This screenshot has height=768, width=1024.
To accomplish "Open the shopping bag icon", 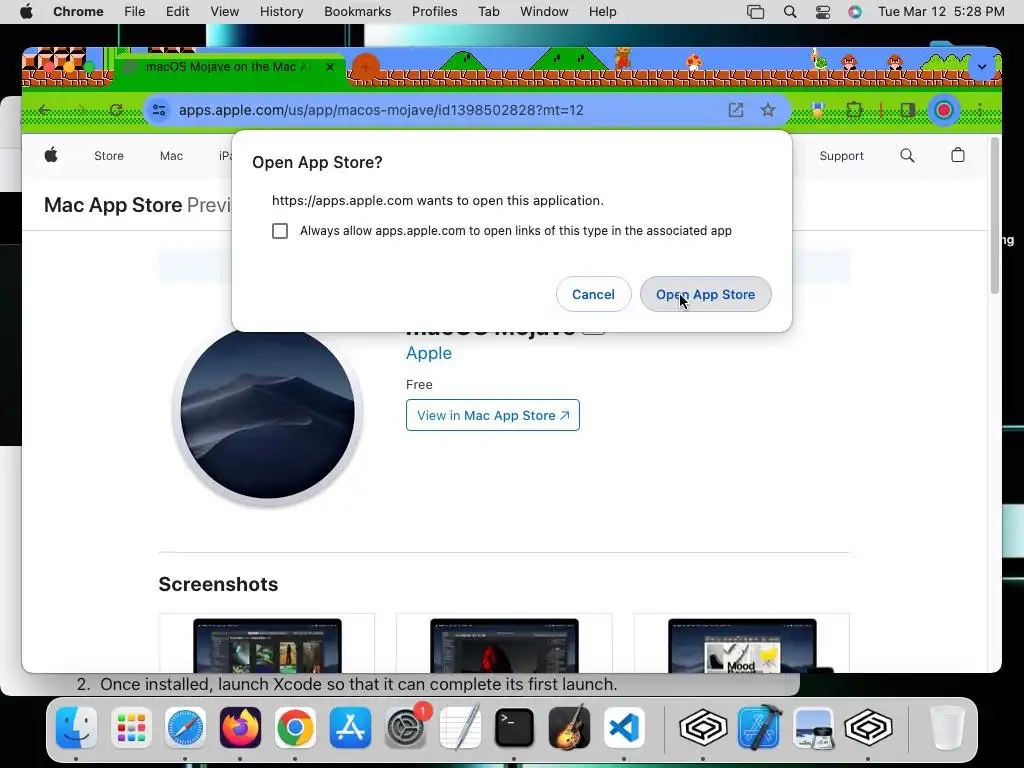I will click(957, 155).
